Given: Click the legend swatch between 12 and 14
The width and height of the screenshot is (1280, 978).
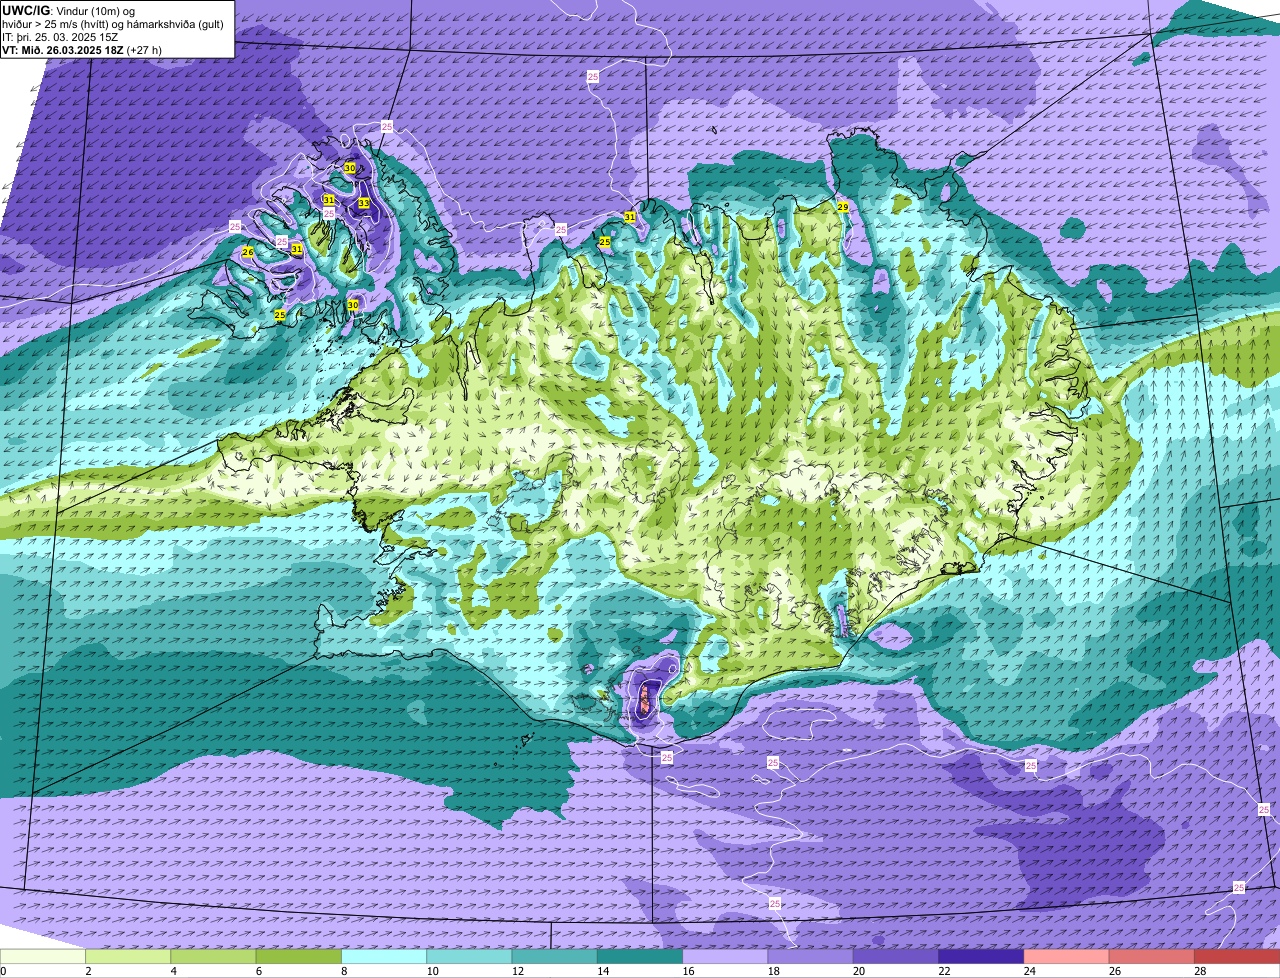Looking at the screenshot, I should coord(555,956).
